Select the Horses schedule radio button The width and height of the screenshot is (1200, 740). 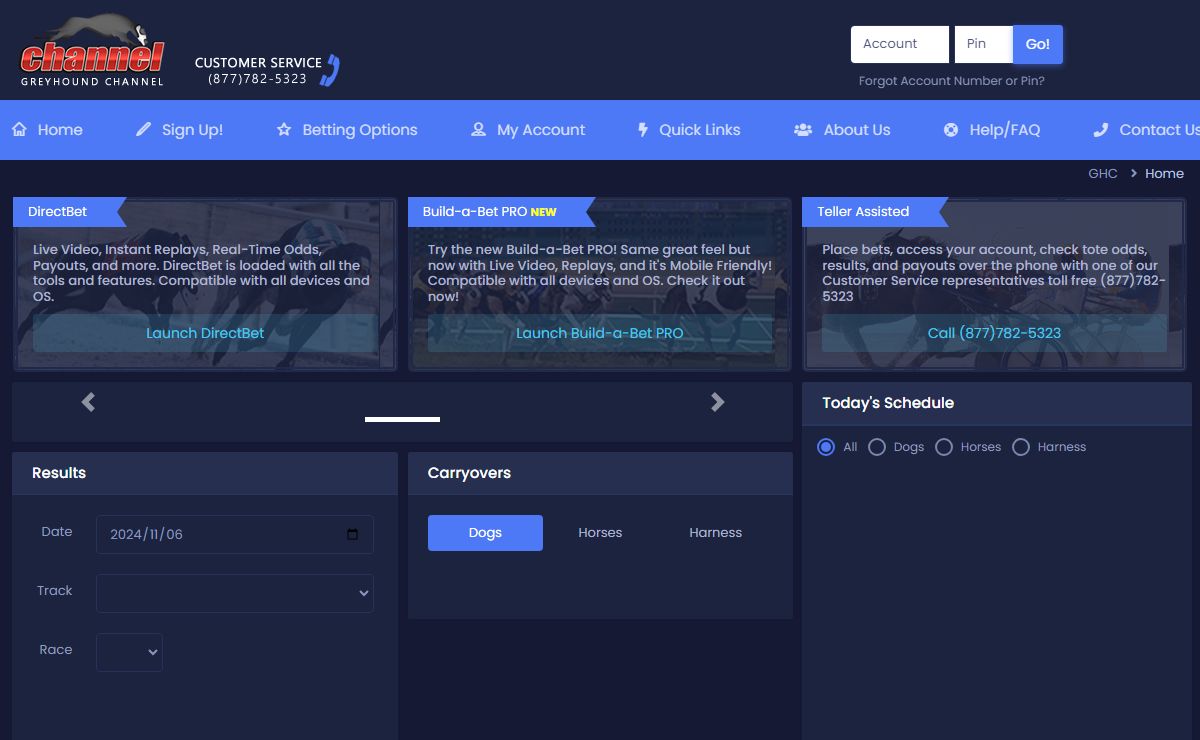point(944,447)
